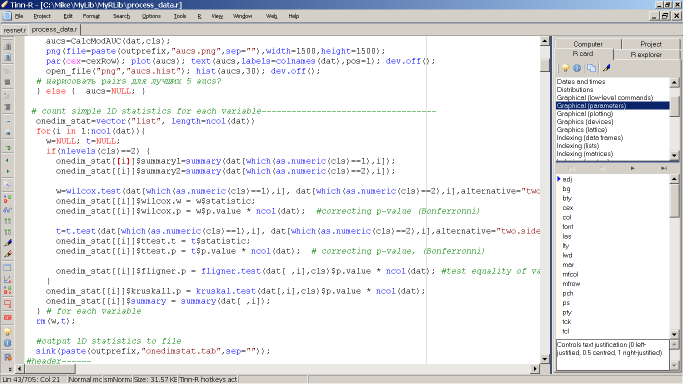Select the 'font' parameter entry

568,227
